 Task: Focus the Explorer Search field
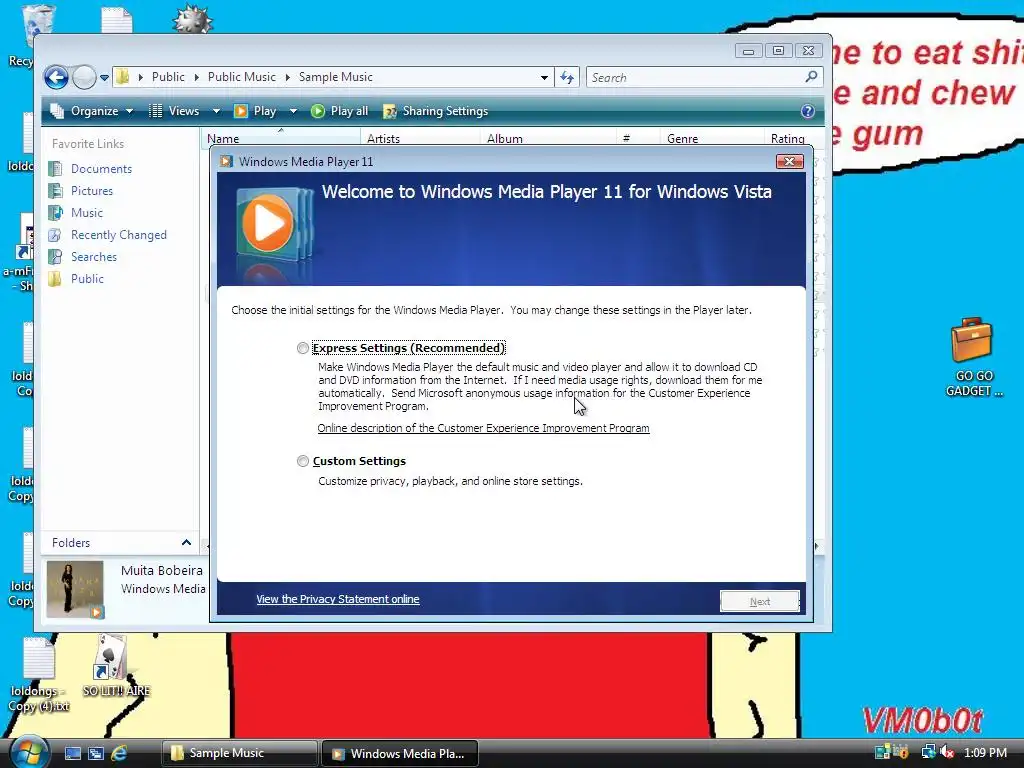tap(704, 77)
